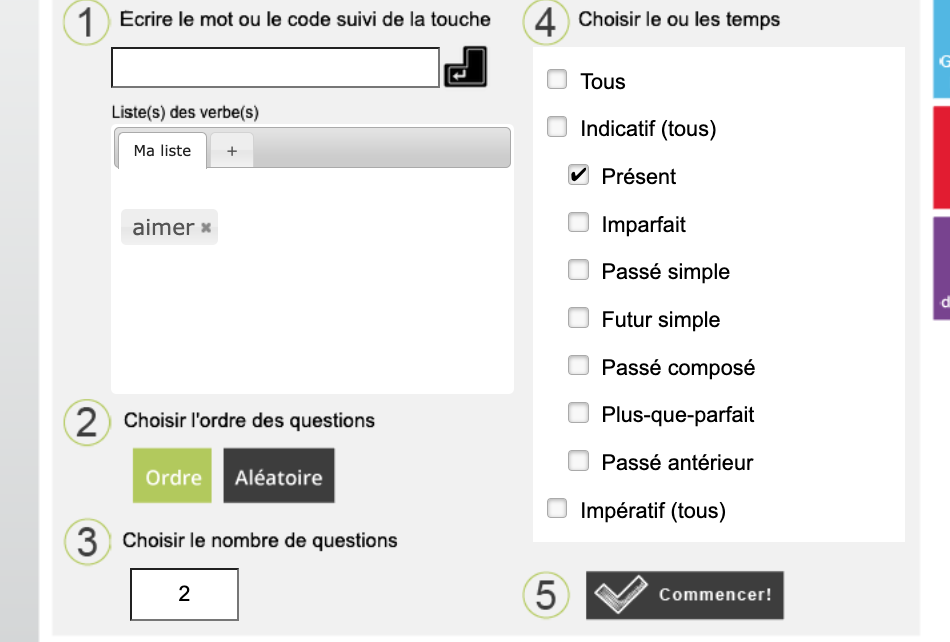Choose Aléatoire question order
Screen dimensions: 950x642
point(279,477)
